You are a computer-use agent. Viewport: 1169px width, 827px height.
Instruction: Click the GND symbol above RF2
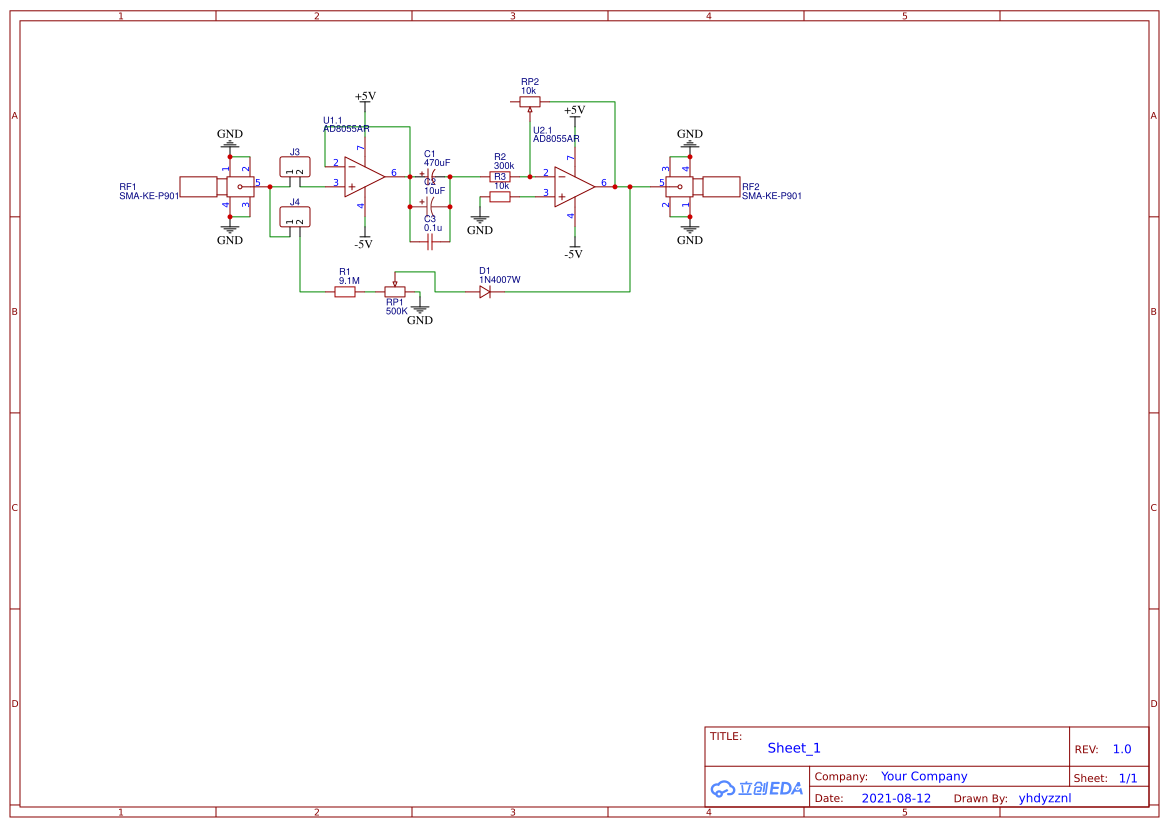(x=690, y=137)
